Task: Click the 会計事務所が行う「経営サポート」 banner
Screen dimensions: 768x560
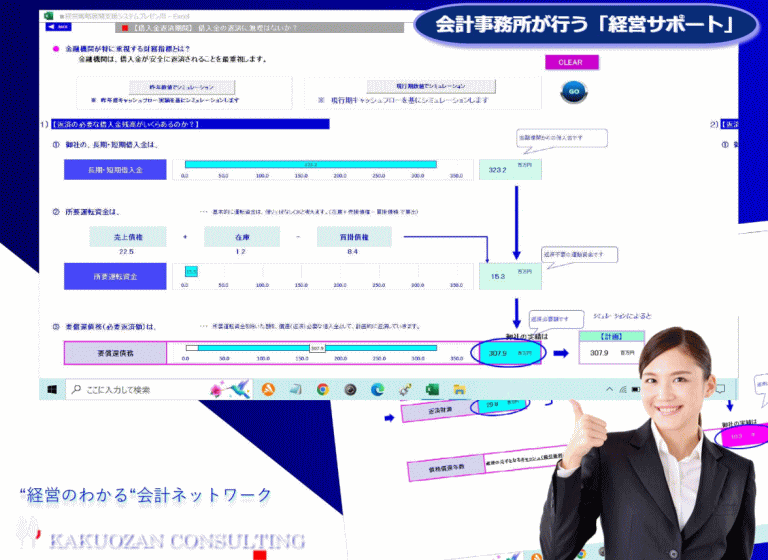Action: [585, 24]
